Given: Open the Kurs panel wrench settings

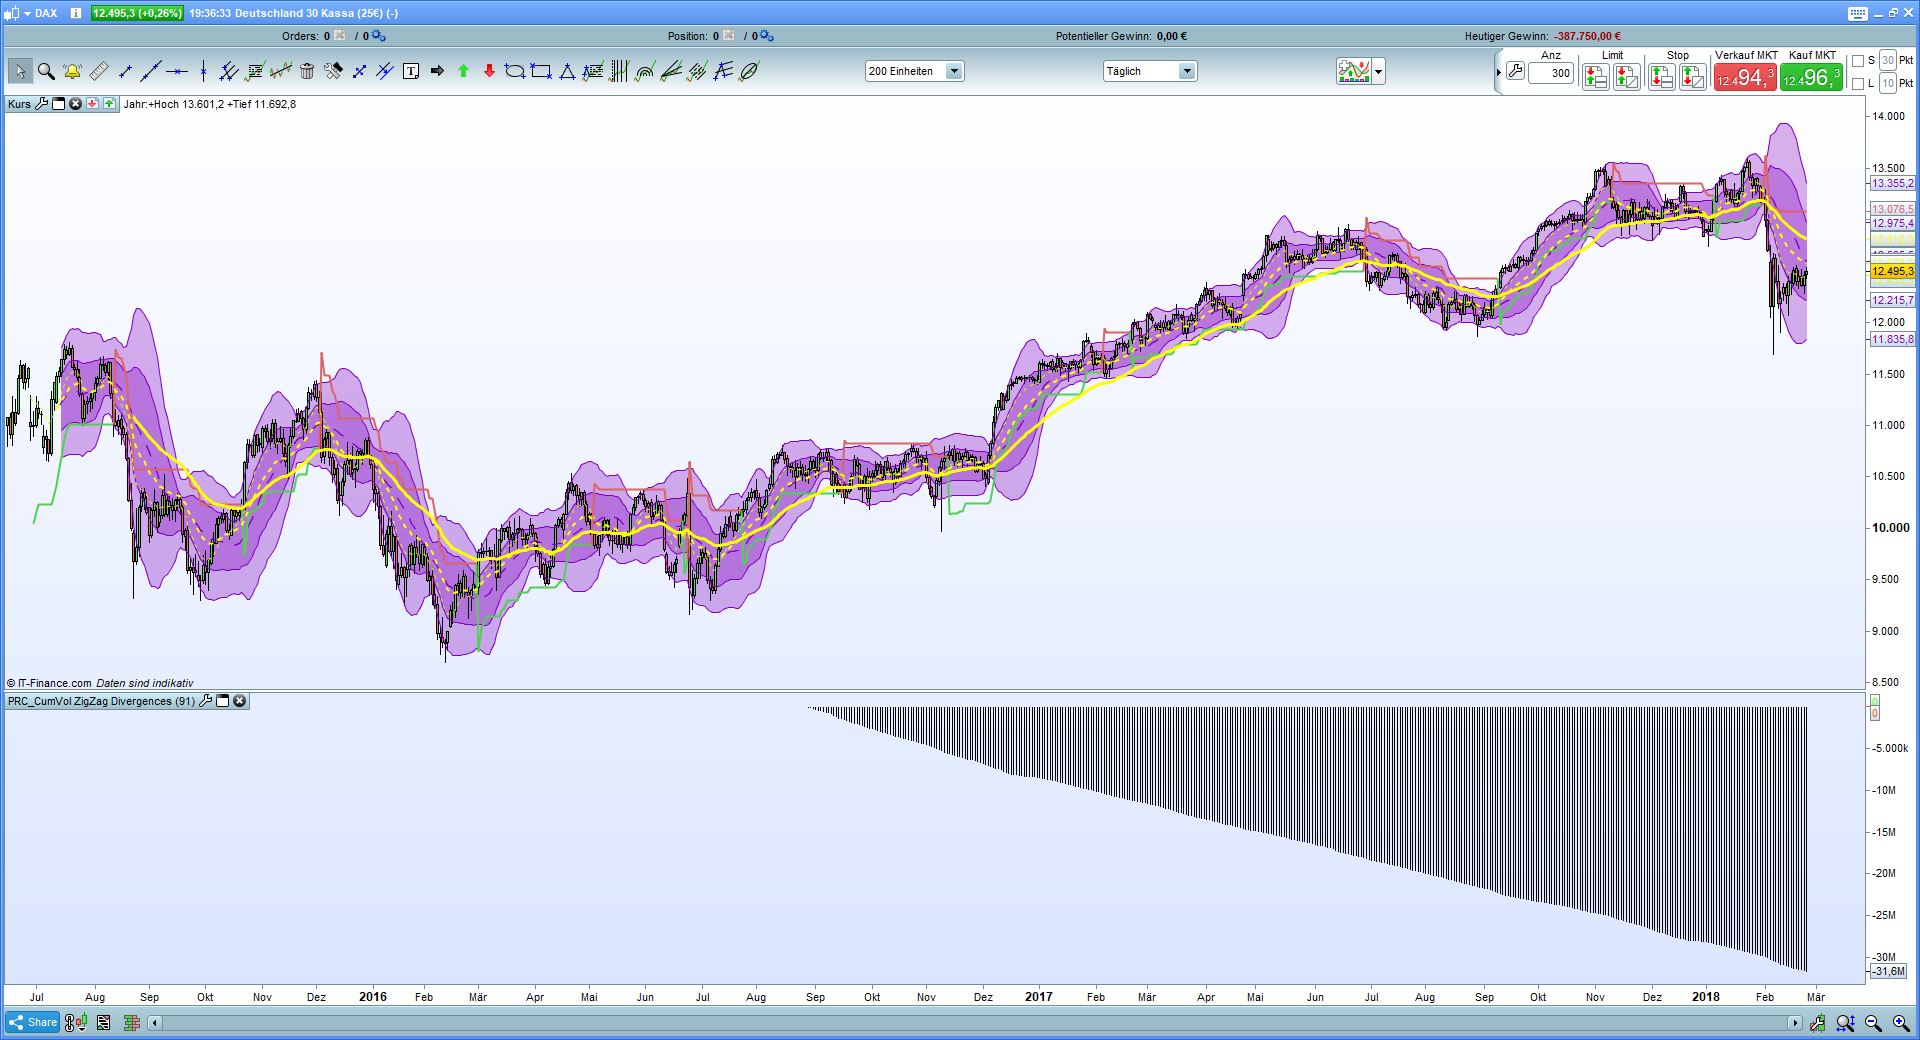Looking at the screenshot, I should [x=42, y=104].
